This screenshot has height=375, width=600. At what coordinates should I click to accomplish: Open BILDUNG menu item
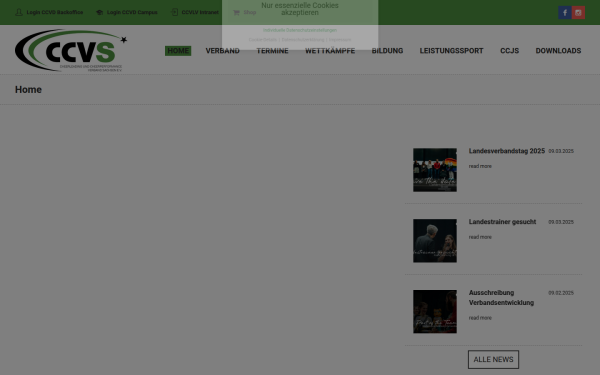click(x=387, y=51)
